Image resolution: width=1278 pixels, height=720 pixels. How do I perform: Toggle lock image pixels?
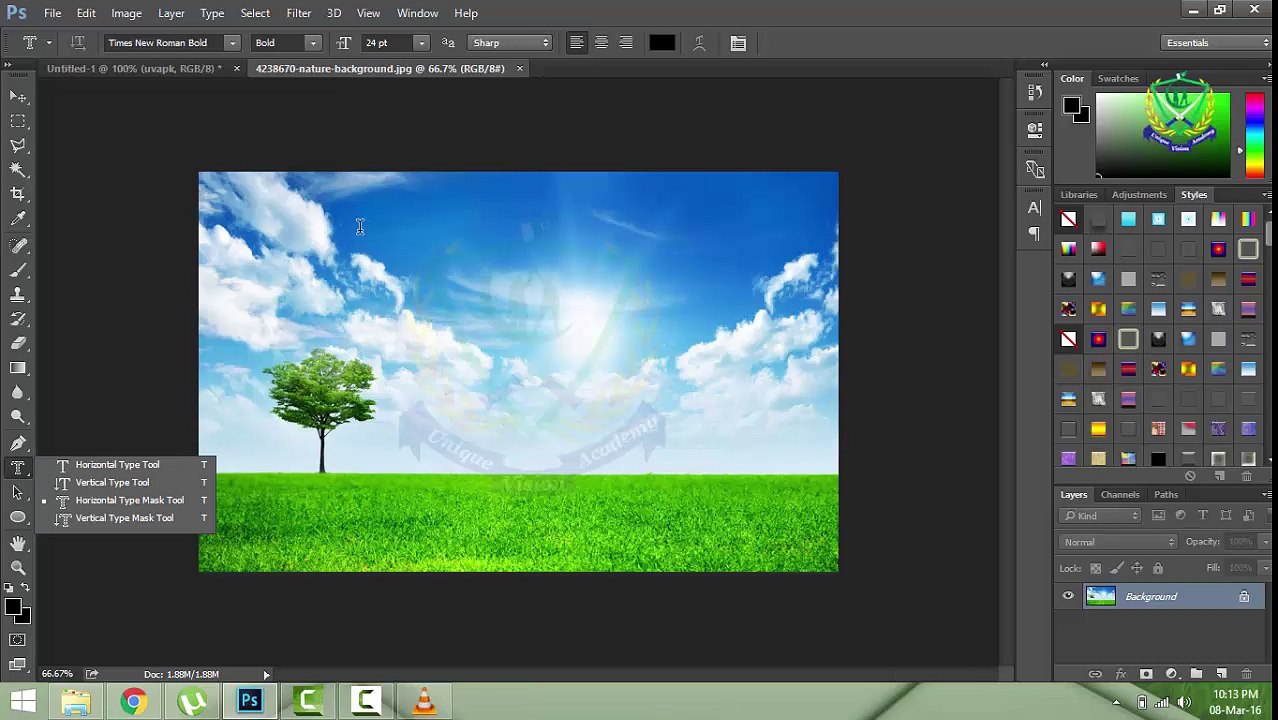pos(1116,569)
